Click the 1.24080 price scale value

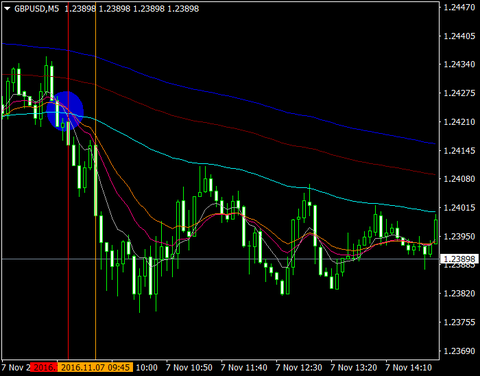tap(459, 179)
